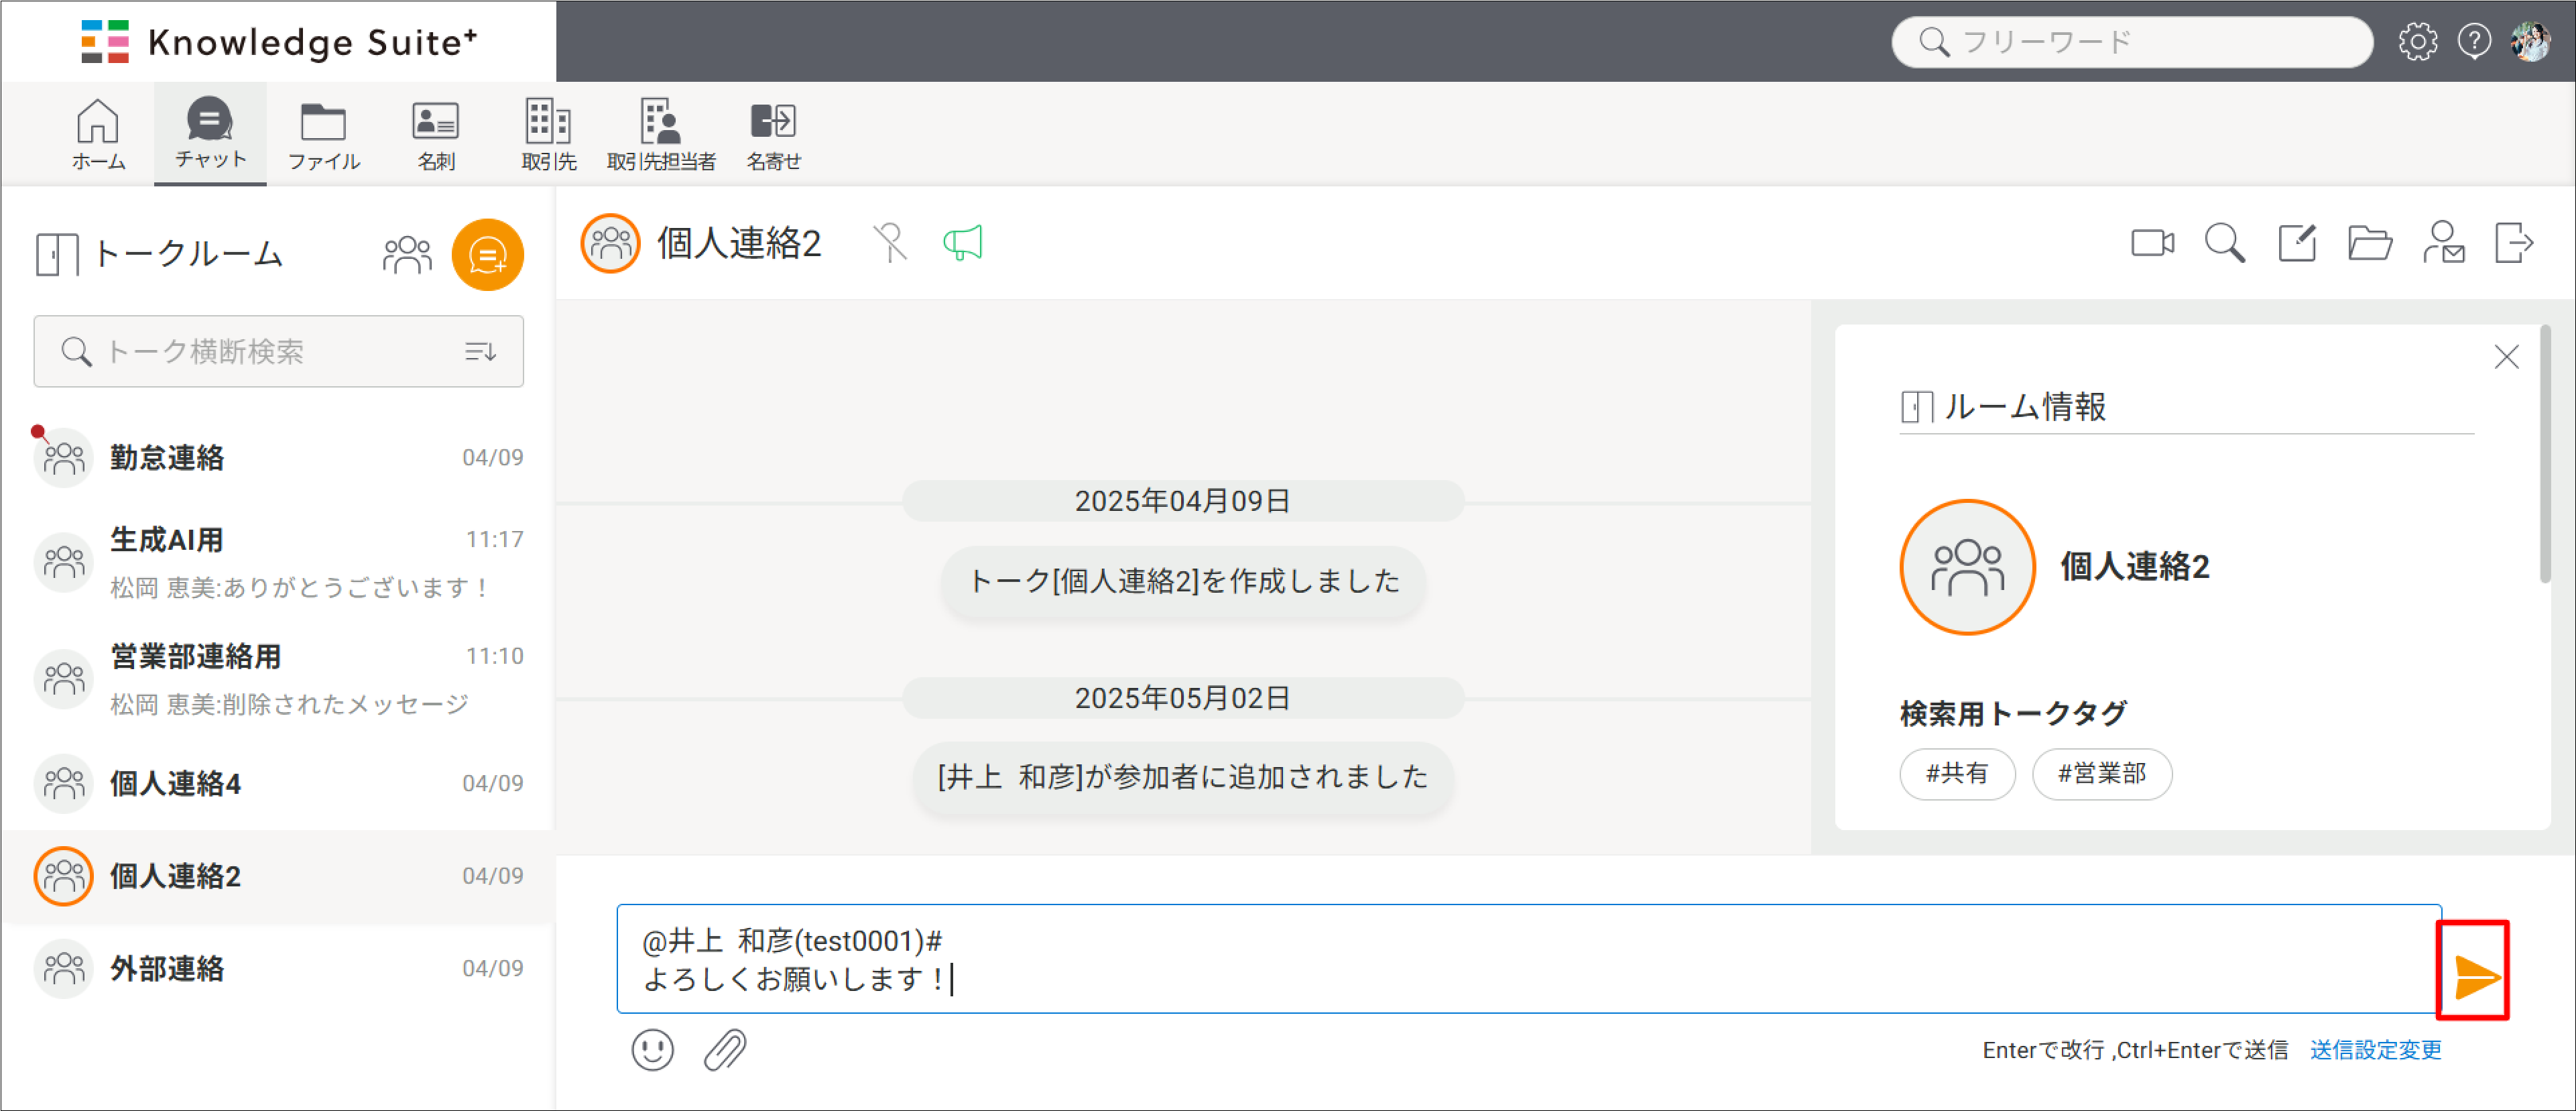Open the invite member icon
The width and height of the screenshot is (2576, 1111).
point(2443,243)
